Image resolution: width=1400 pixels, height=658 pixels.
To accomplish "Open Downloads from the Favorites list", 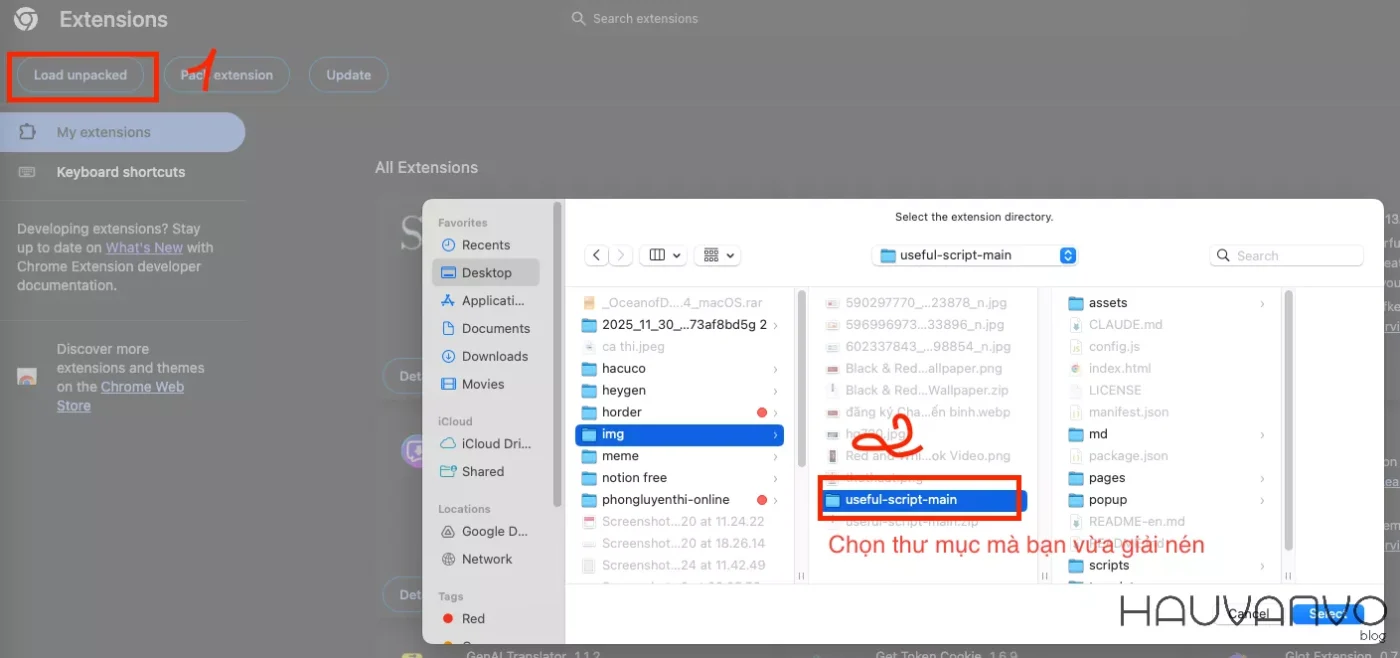I will [486, 356].
